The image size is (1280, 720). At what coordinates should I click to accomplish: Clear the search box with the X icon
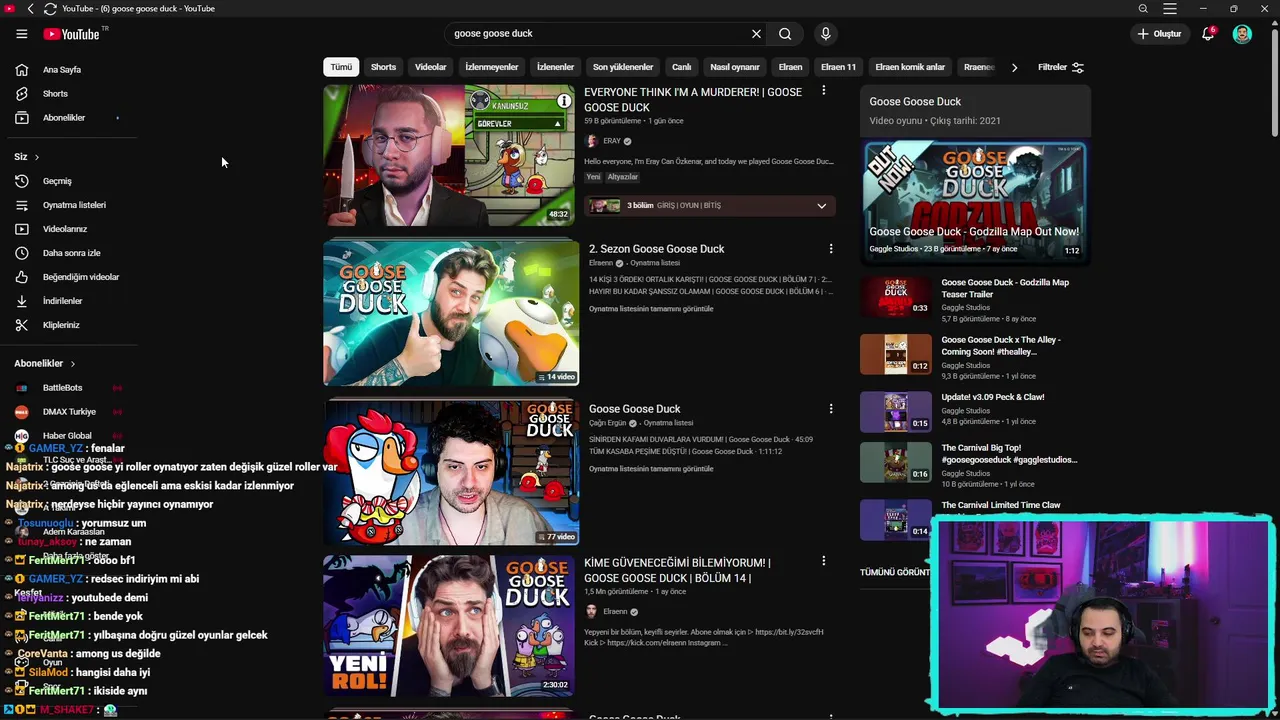pos(756,34)
